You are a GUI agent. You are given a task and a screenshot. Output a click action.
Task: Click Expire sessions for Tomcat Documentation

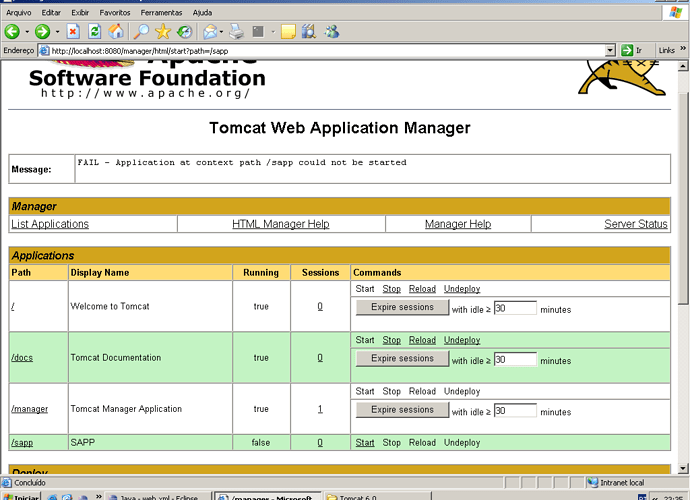pos(402,358)
